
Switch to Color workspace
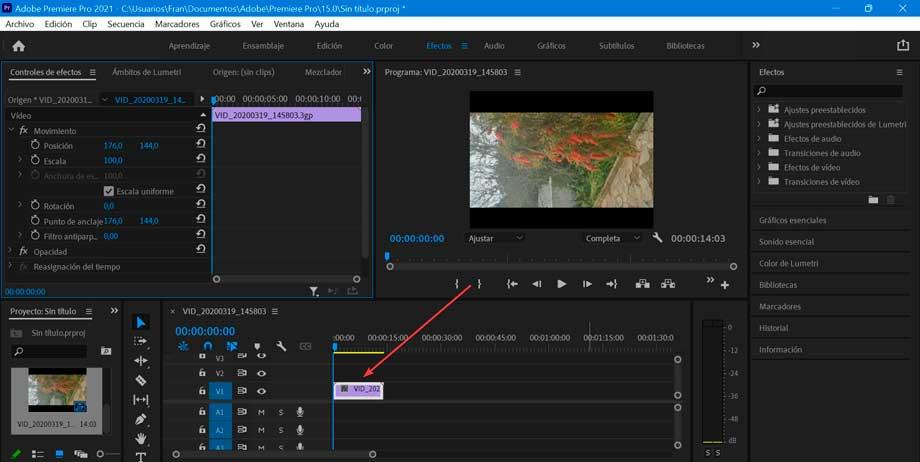[x=384, y=46]
